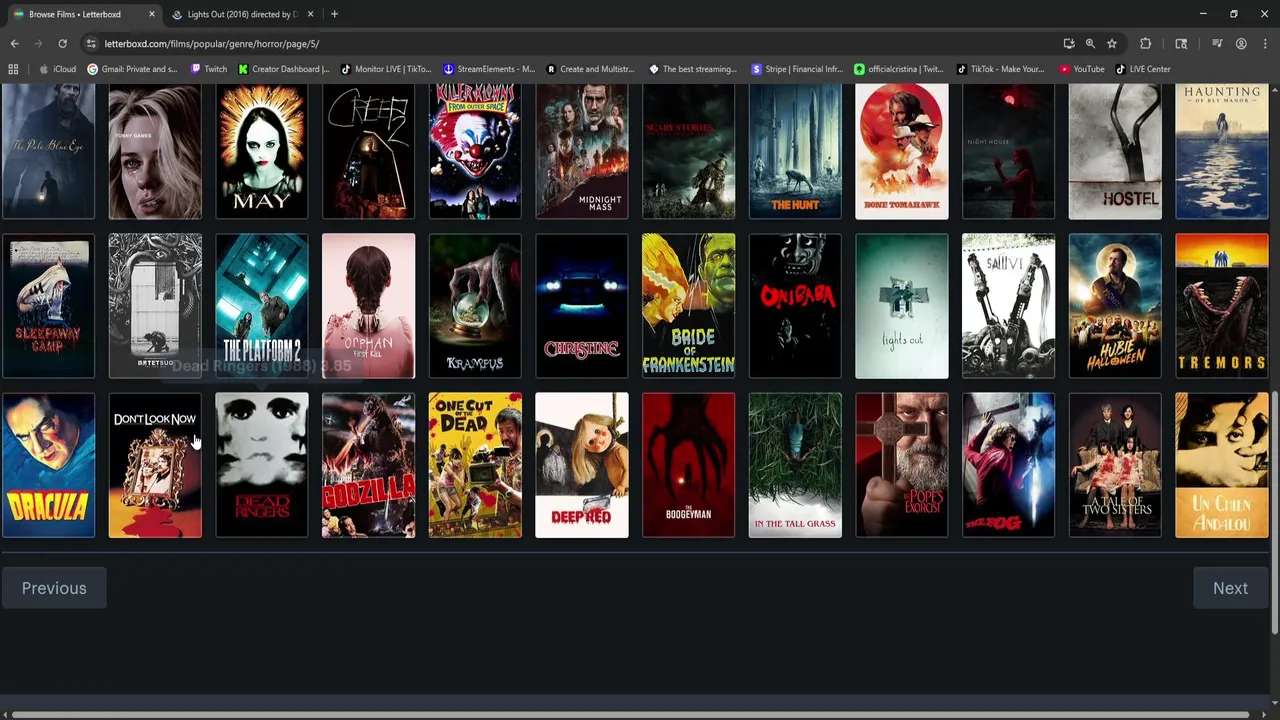Open the Hostel poster
The width and height of the screenshot is (1280, 720).
coord(1115,151)
